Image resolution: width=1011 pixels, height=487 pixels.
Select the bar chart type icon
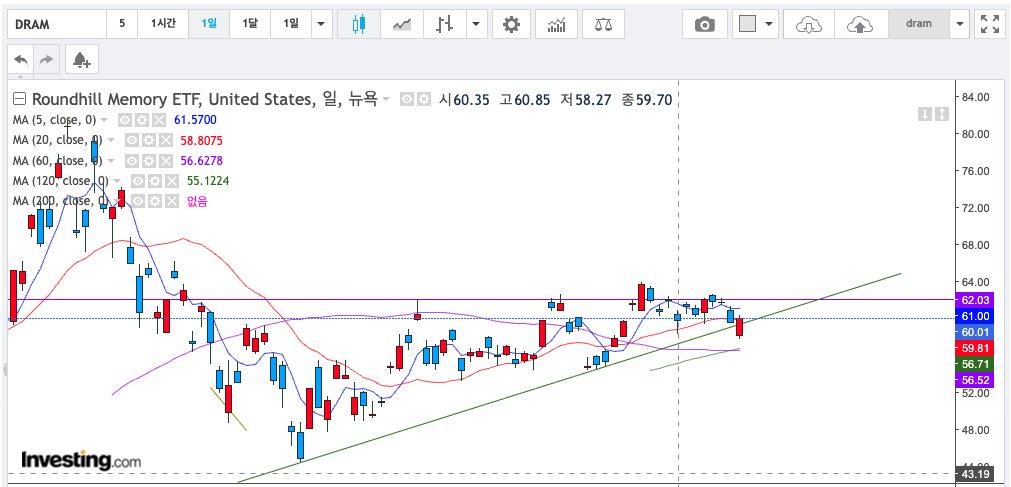coord(445,25)
